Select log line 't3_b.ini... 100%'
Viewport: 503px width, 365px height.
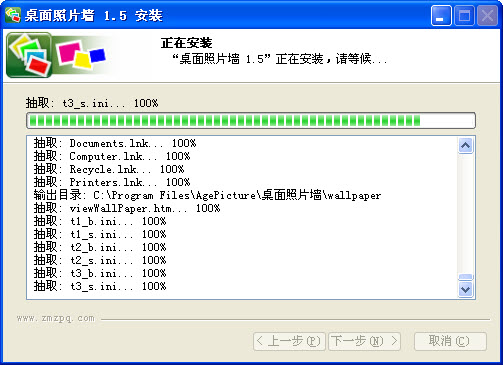[x=100, y=273]
